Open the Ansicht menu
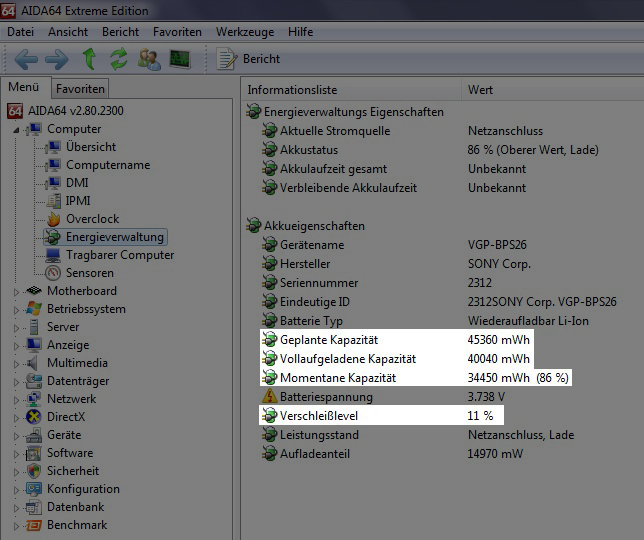644x540 pixels. (68, 32)
